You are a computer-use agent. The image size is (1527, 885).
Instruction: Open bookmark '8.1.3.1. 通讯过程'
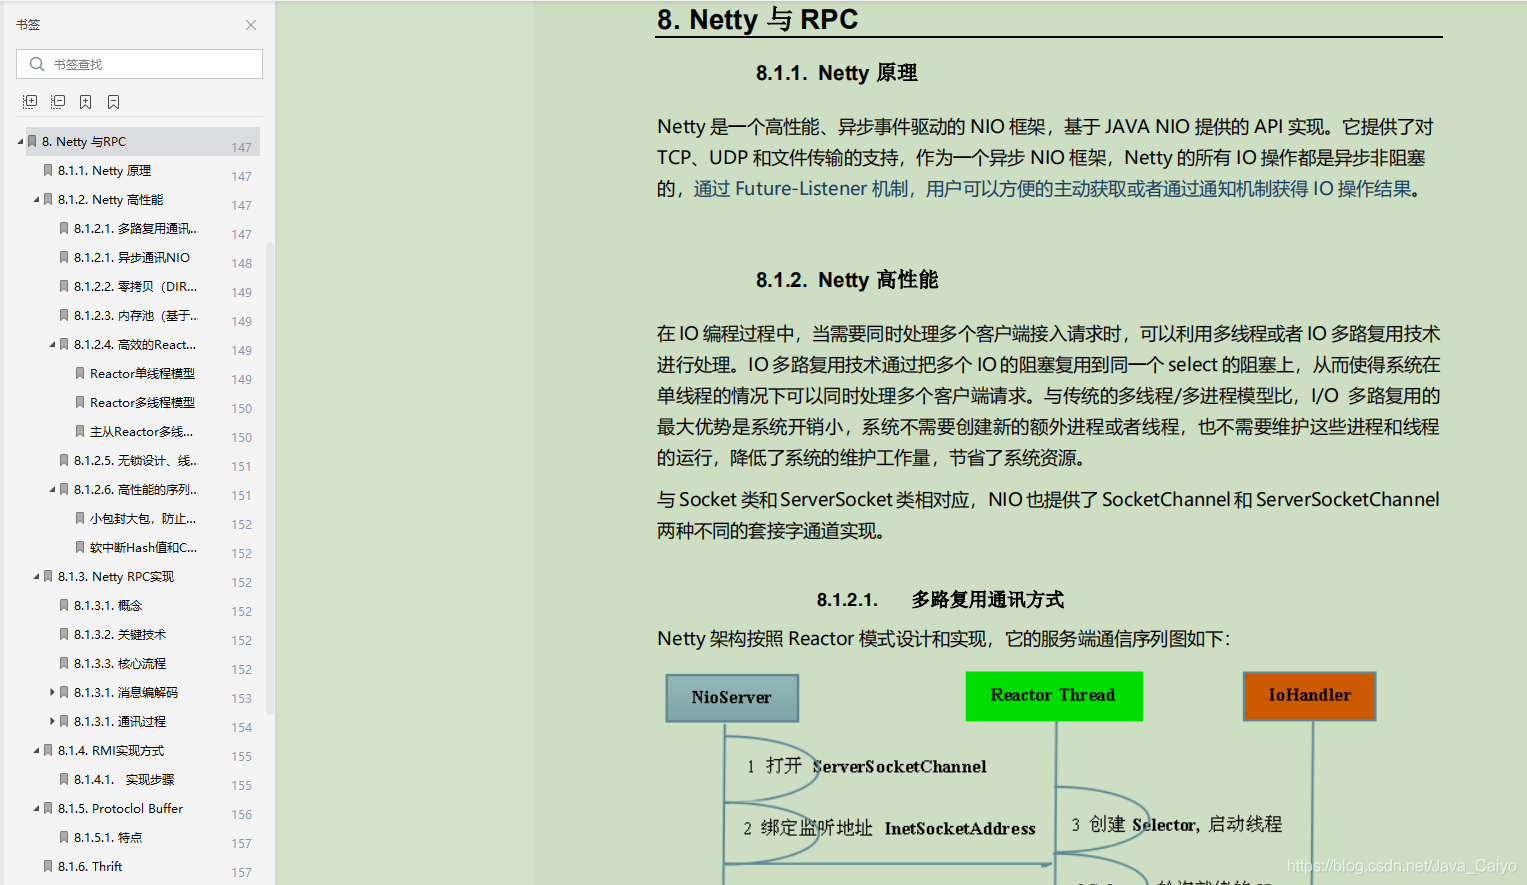point(120,722)
